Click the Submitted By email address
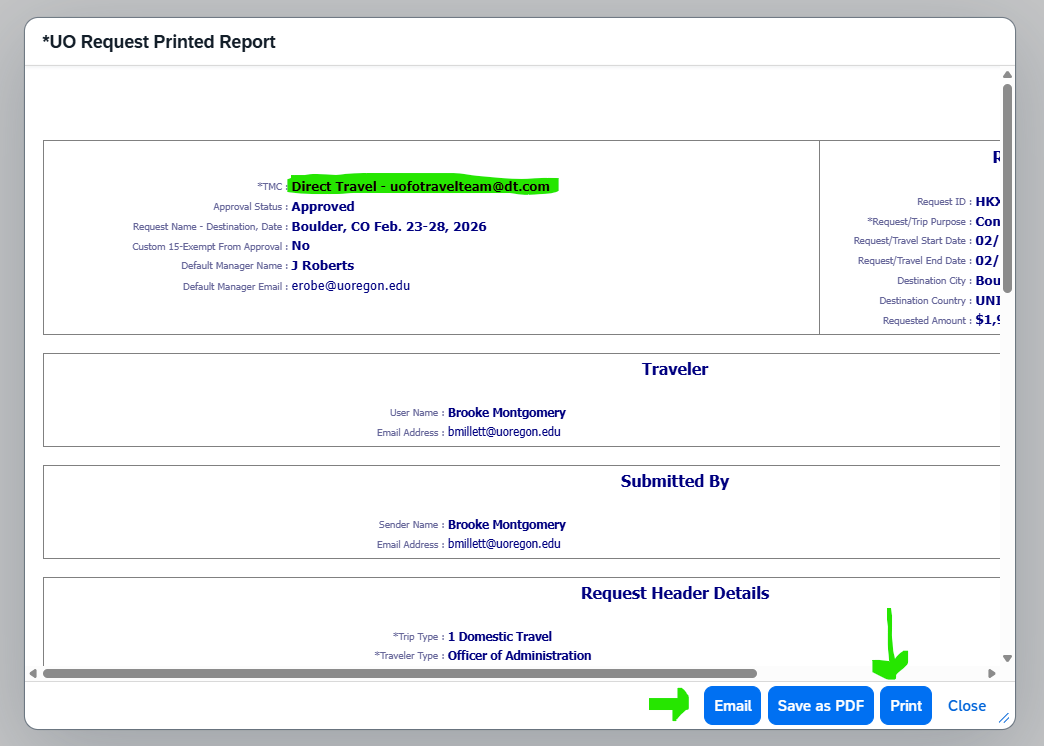 [x=504, y=544]
